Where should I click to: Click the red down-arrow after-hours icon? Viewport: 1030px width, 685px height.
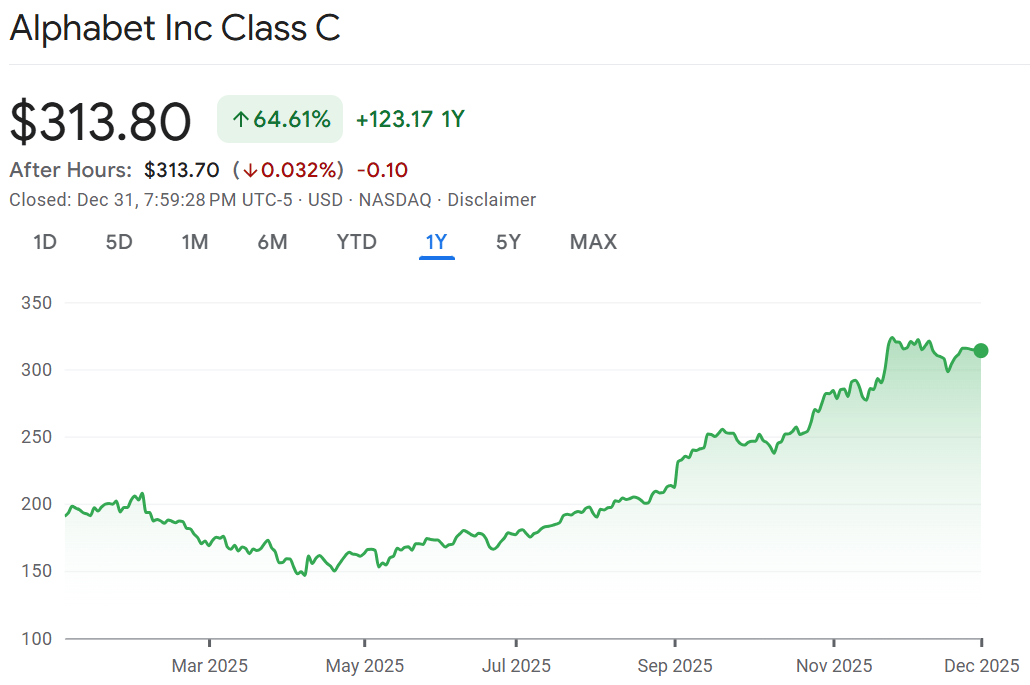coord(250,171)
